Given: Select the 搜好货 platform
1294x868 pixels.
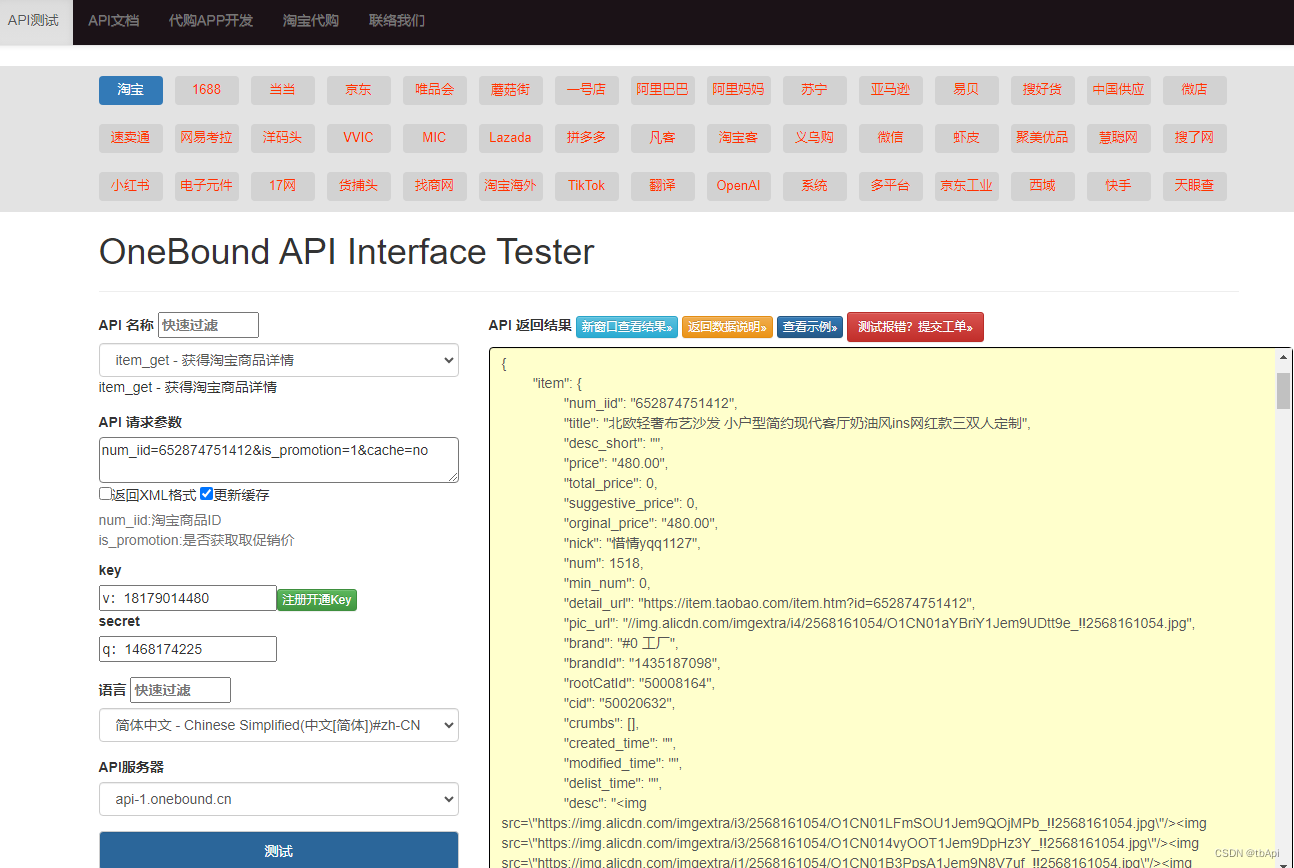Looking at the screenshot, I should pos(1043,90).
